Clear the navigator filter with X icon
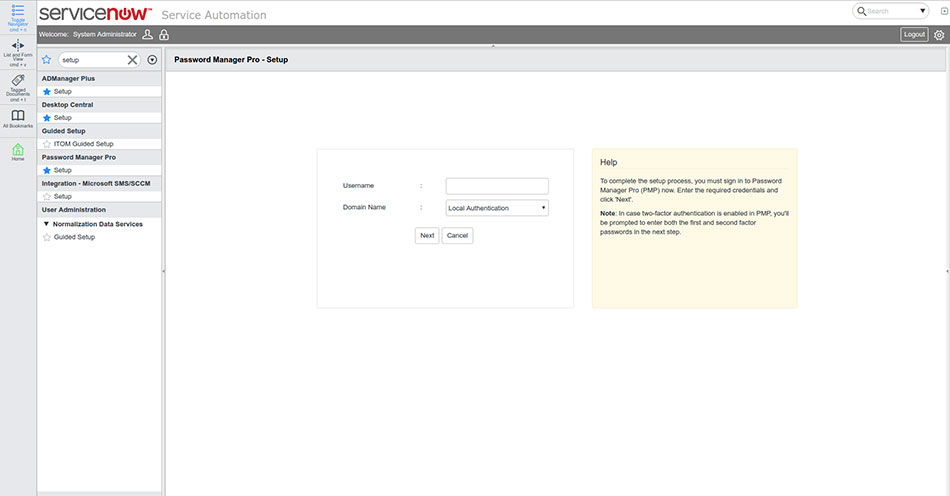The height and width of the screenshot is (496, 950). tap(132, 59)
